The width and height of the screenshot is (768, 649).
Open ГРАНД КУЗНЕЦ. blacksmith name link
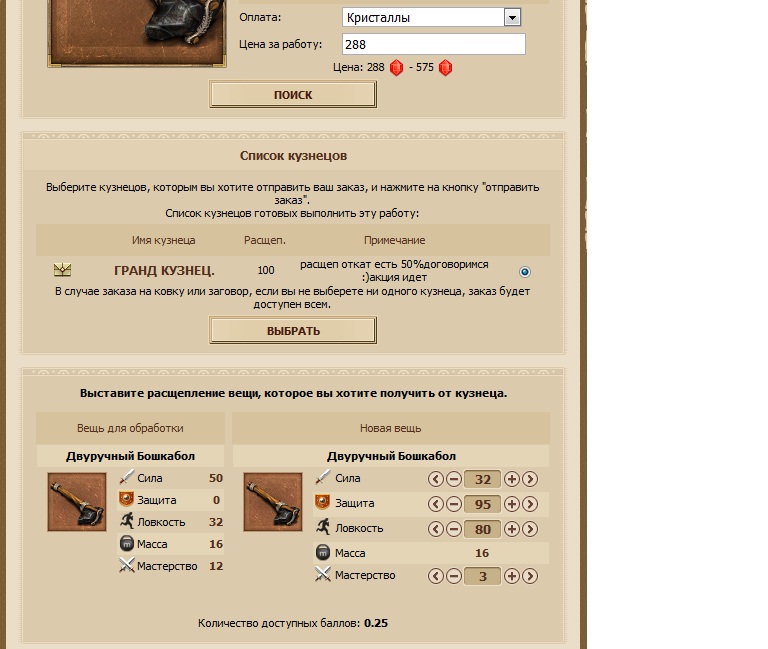[164, 270]
